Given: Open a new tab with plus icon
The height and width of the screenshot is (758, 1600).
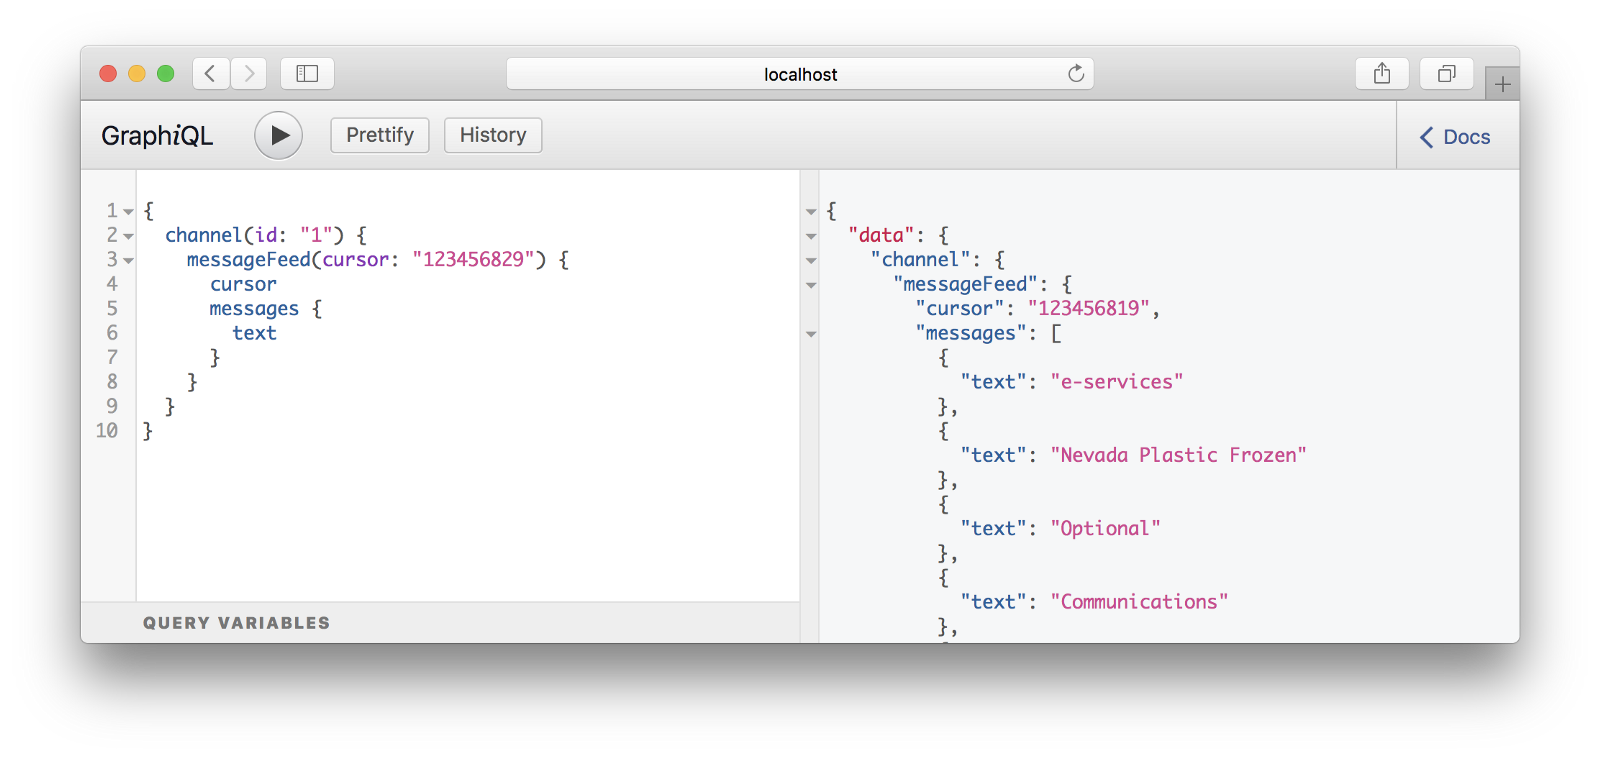Looking at the screenshot, I should pos(1502,84).
